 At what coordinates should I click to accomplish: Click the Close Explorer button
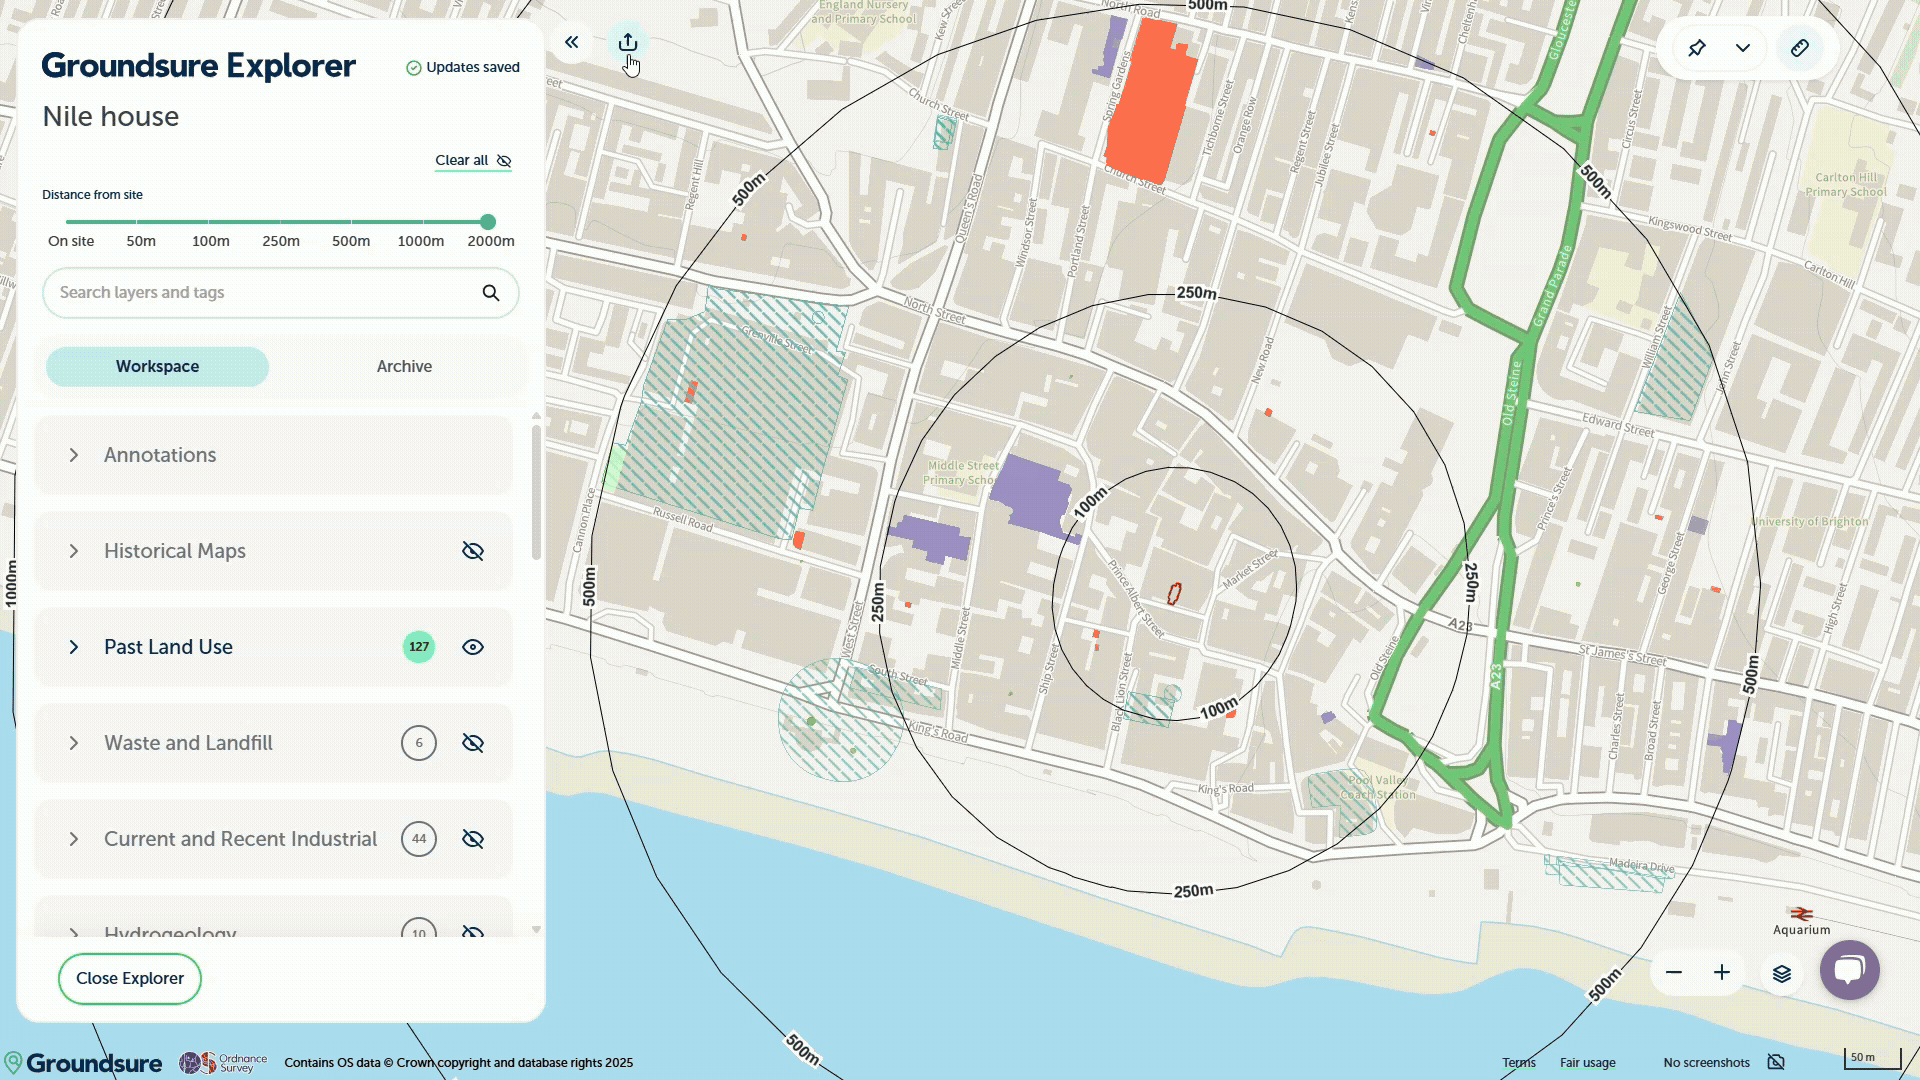[130, 979]
